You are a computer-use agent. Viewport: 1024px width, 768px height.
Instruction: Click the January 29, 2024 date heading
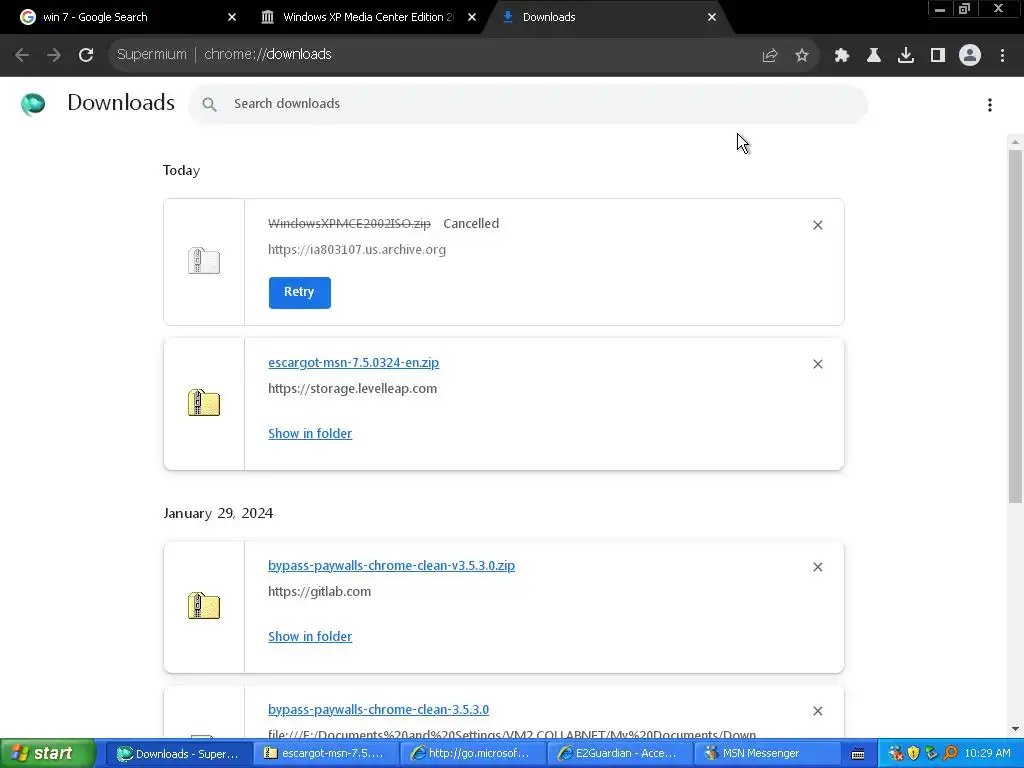pyautogui.click(x=218, y=513)
